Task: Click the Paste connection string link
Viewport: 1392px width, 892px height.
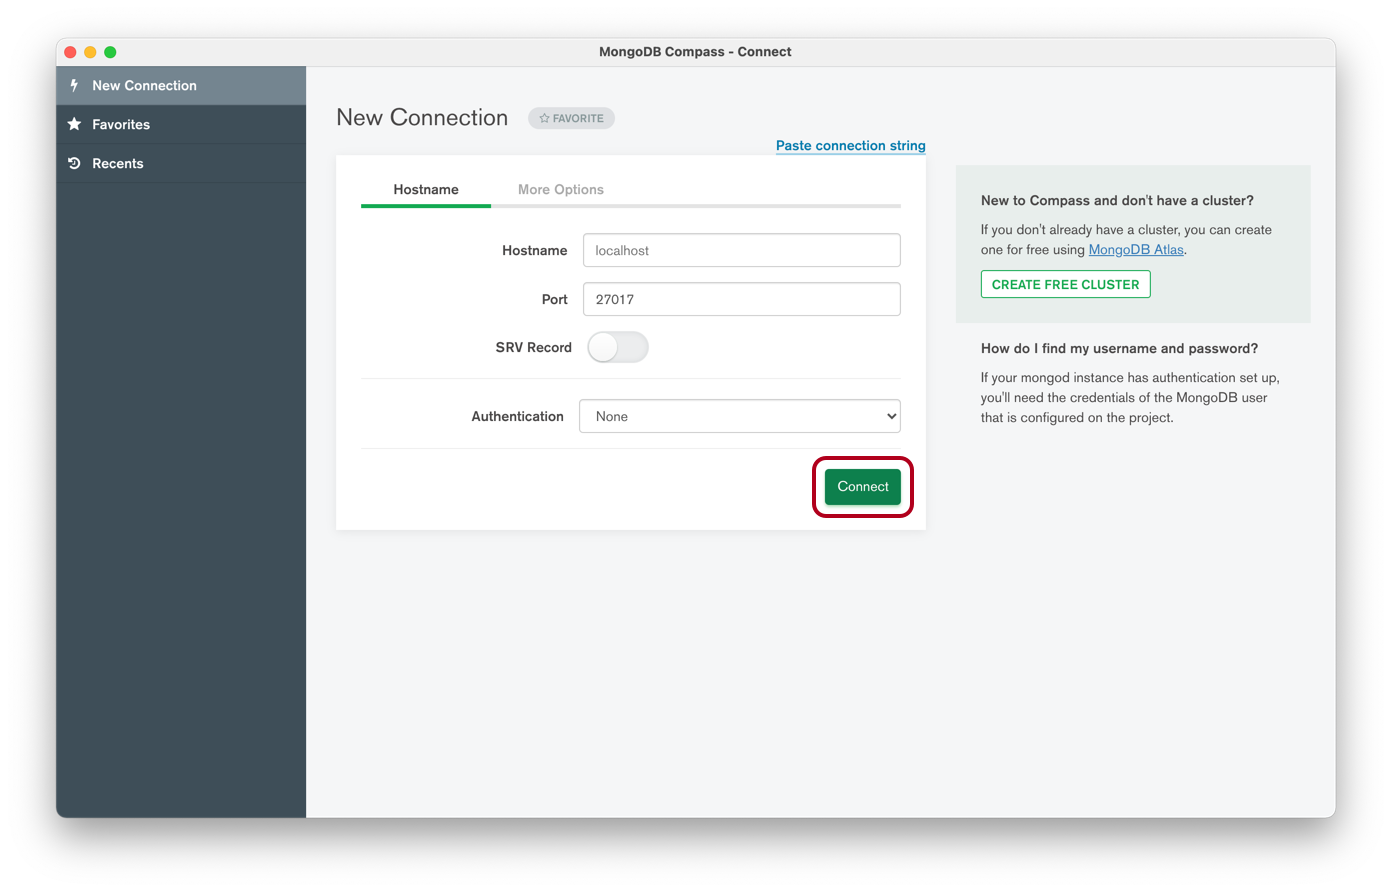Action: (851, 145)
